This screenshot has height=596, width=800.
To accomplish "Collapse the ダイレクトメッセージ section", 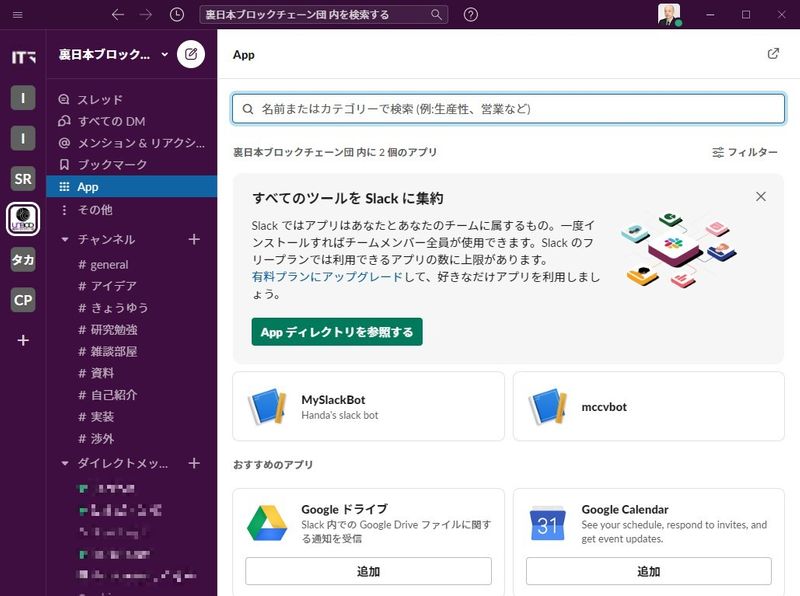I will pyautogui.click(x=65, y=464).
